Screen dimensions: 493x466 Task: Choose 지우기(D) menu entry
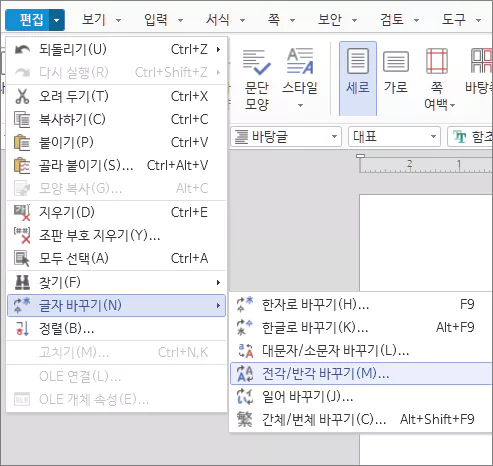(116, 212)
